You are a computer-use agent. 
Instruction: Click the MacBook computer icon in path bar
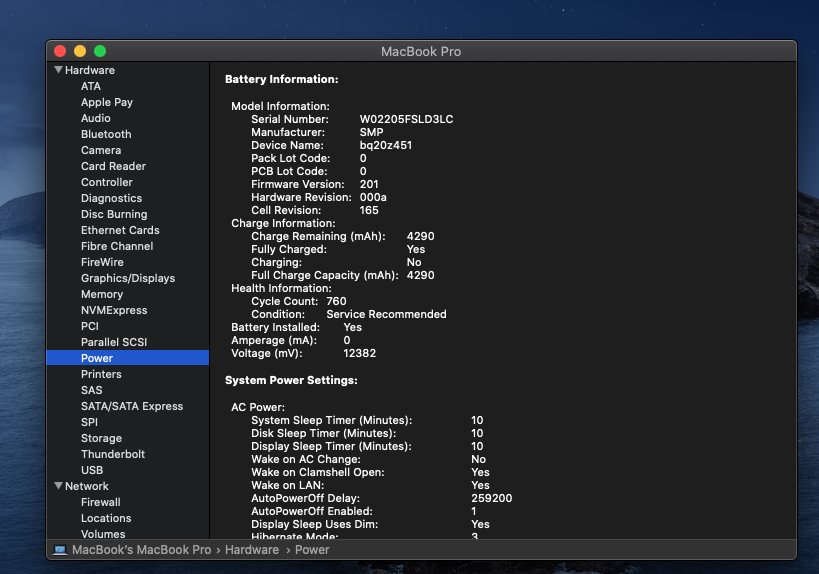click(x=60, y=550)
